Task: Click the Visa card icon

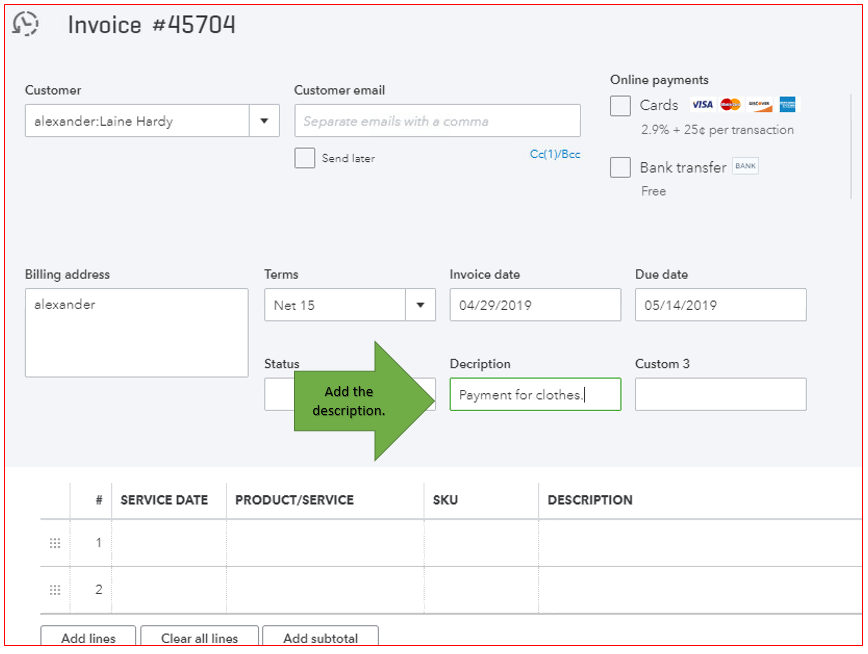Action: point(702,105)
